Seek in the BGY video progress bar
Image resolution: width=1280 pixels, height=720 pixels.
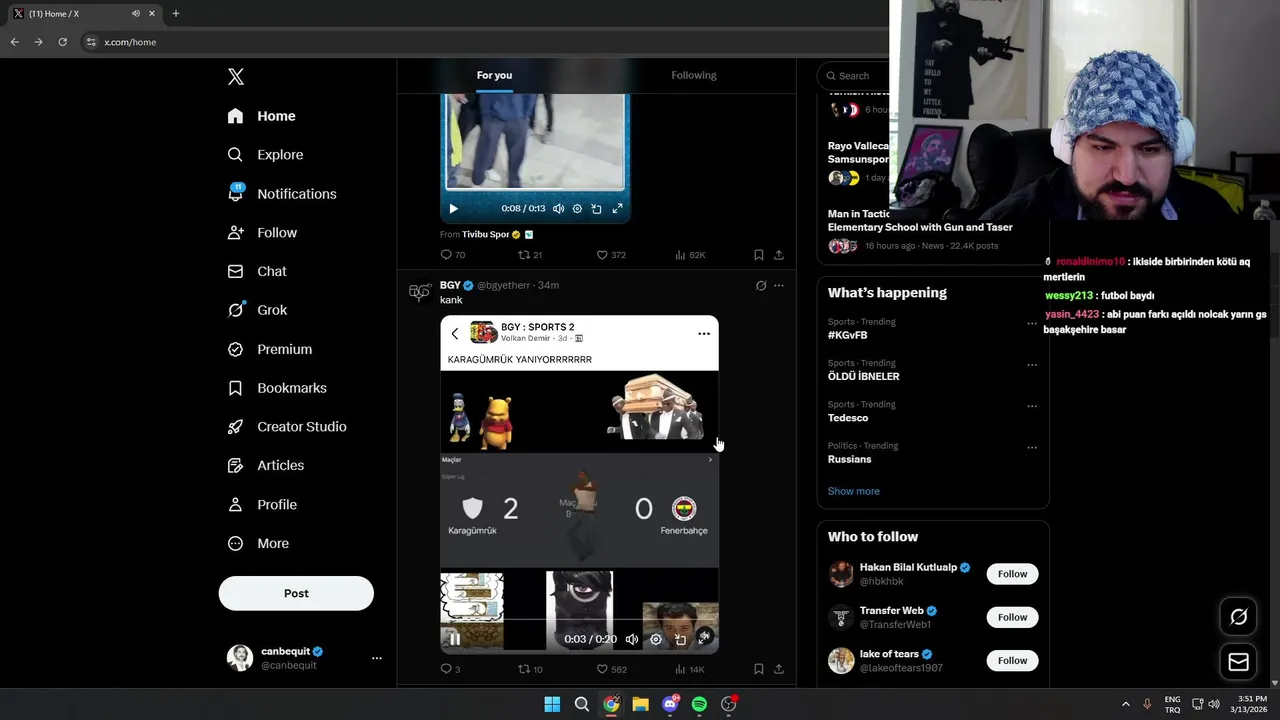coord(579,620)
